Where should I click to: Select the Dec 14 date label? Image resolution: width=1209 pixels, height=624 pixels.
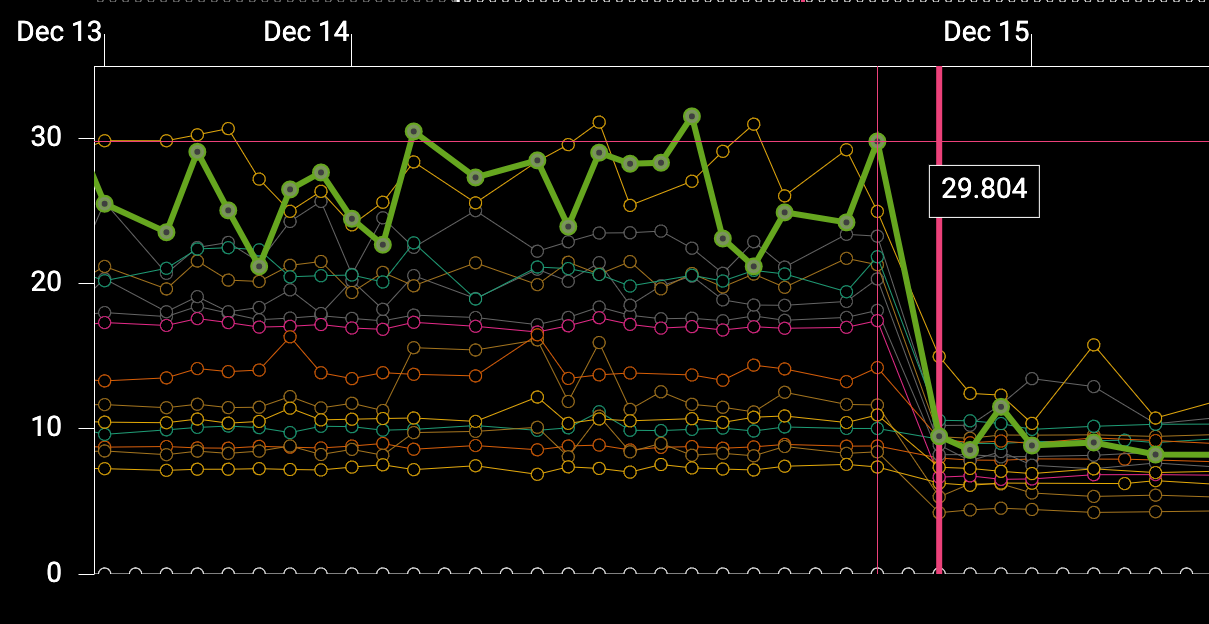tap(306, 32)
